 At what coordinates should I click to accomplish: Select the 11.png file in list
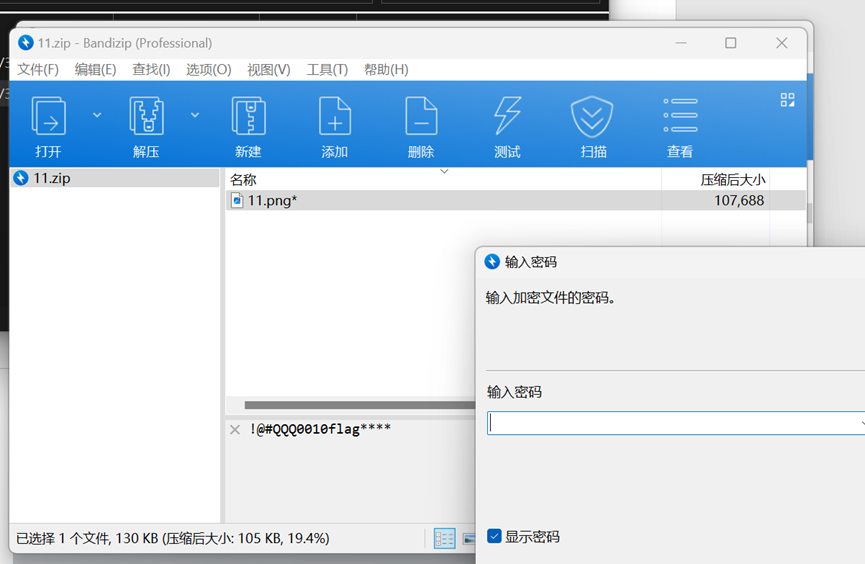click(x=272, y=201)
